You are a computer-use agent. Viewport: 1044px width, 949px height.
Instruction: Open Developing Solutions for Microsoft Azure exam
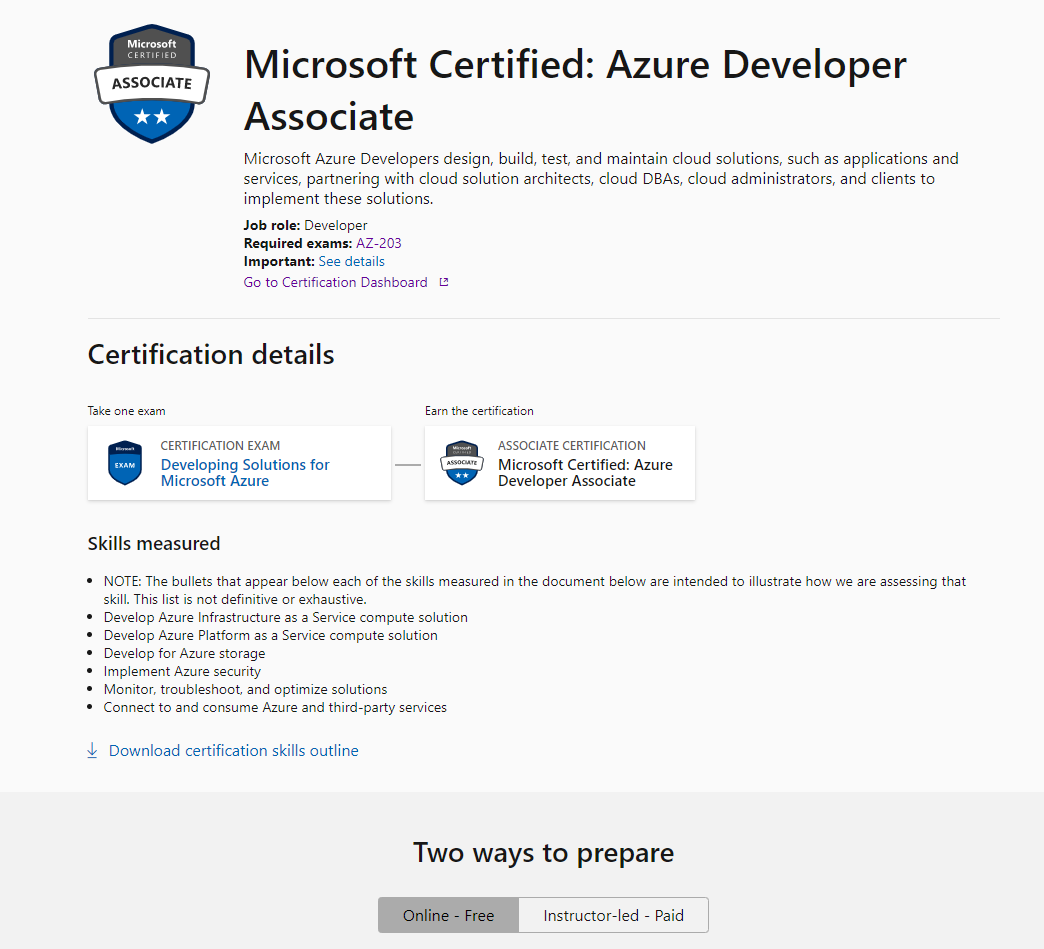coord(245,473)
